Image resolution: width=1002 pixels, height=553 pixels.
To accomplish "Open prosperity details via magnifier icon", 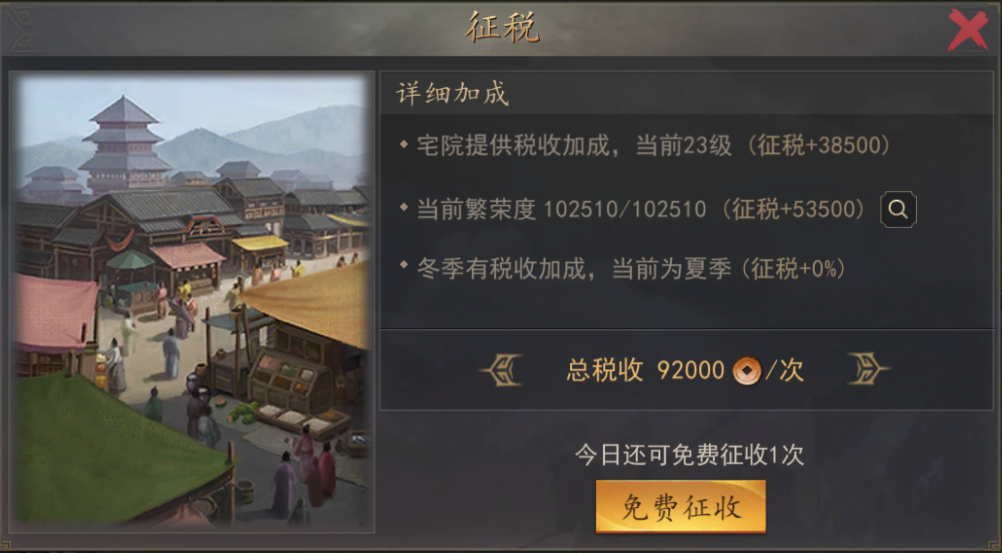I will (x=898, y=209).
